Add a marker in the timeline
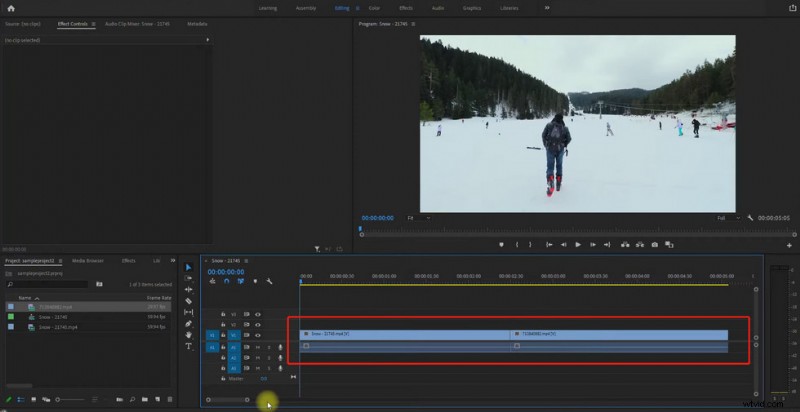Image resolution: width=800 pixels, height=412 pixels. [x=255, y=281]
